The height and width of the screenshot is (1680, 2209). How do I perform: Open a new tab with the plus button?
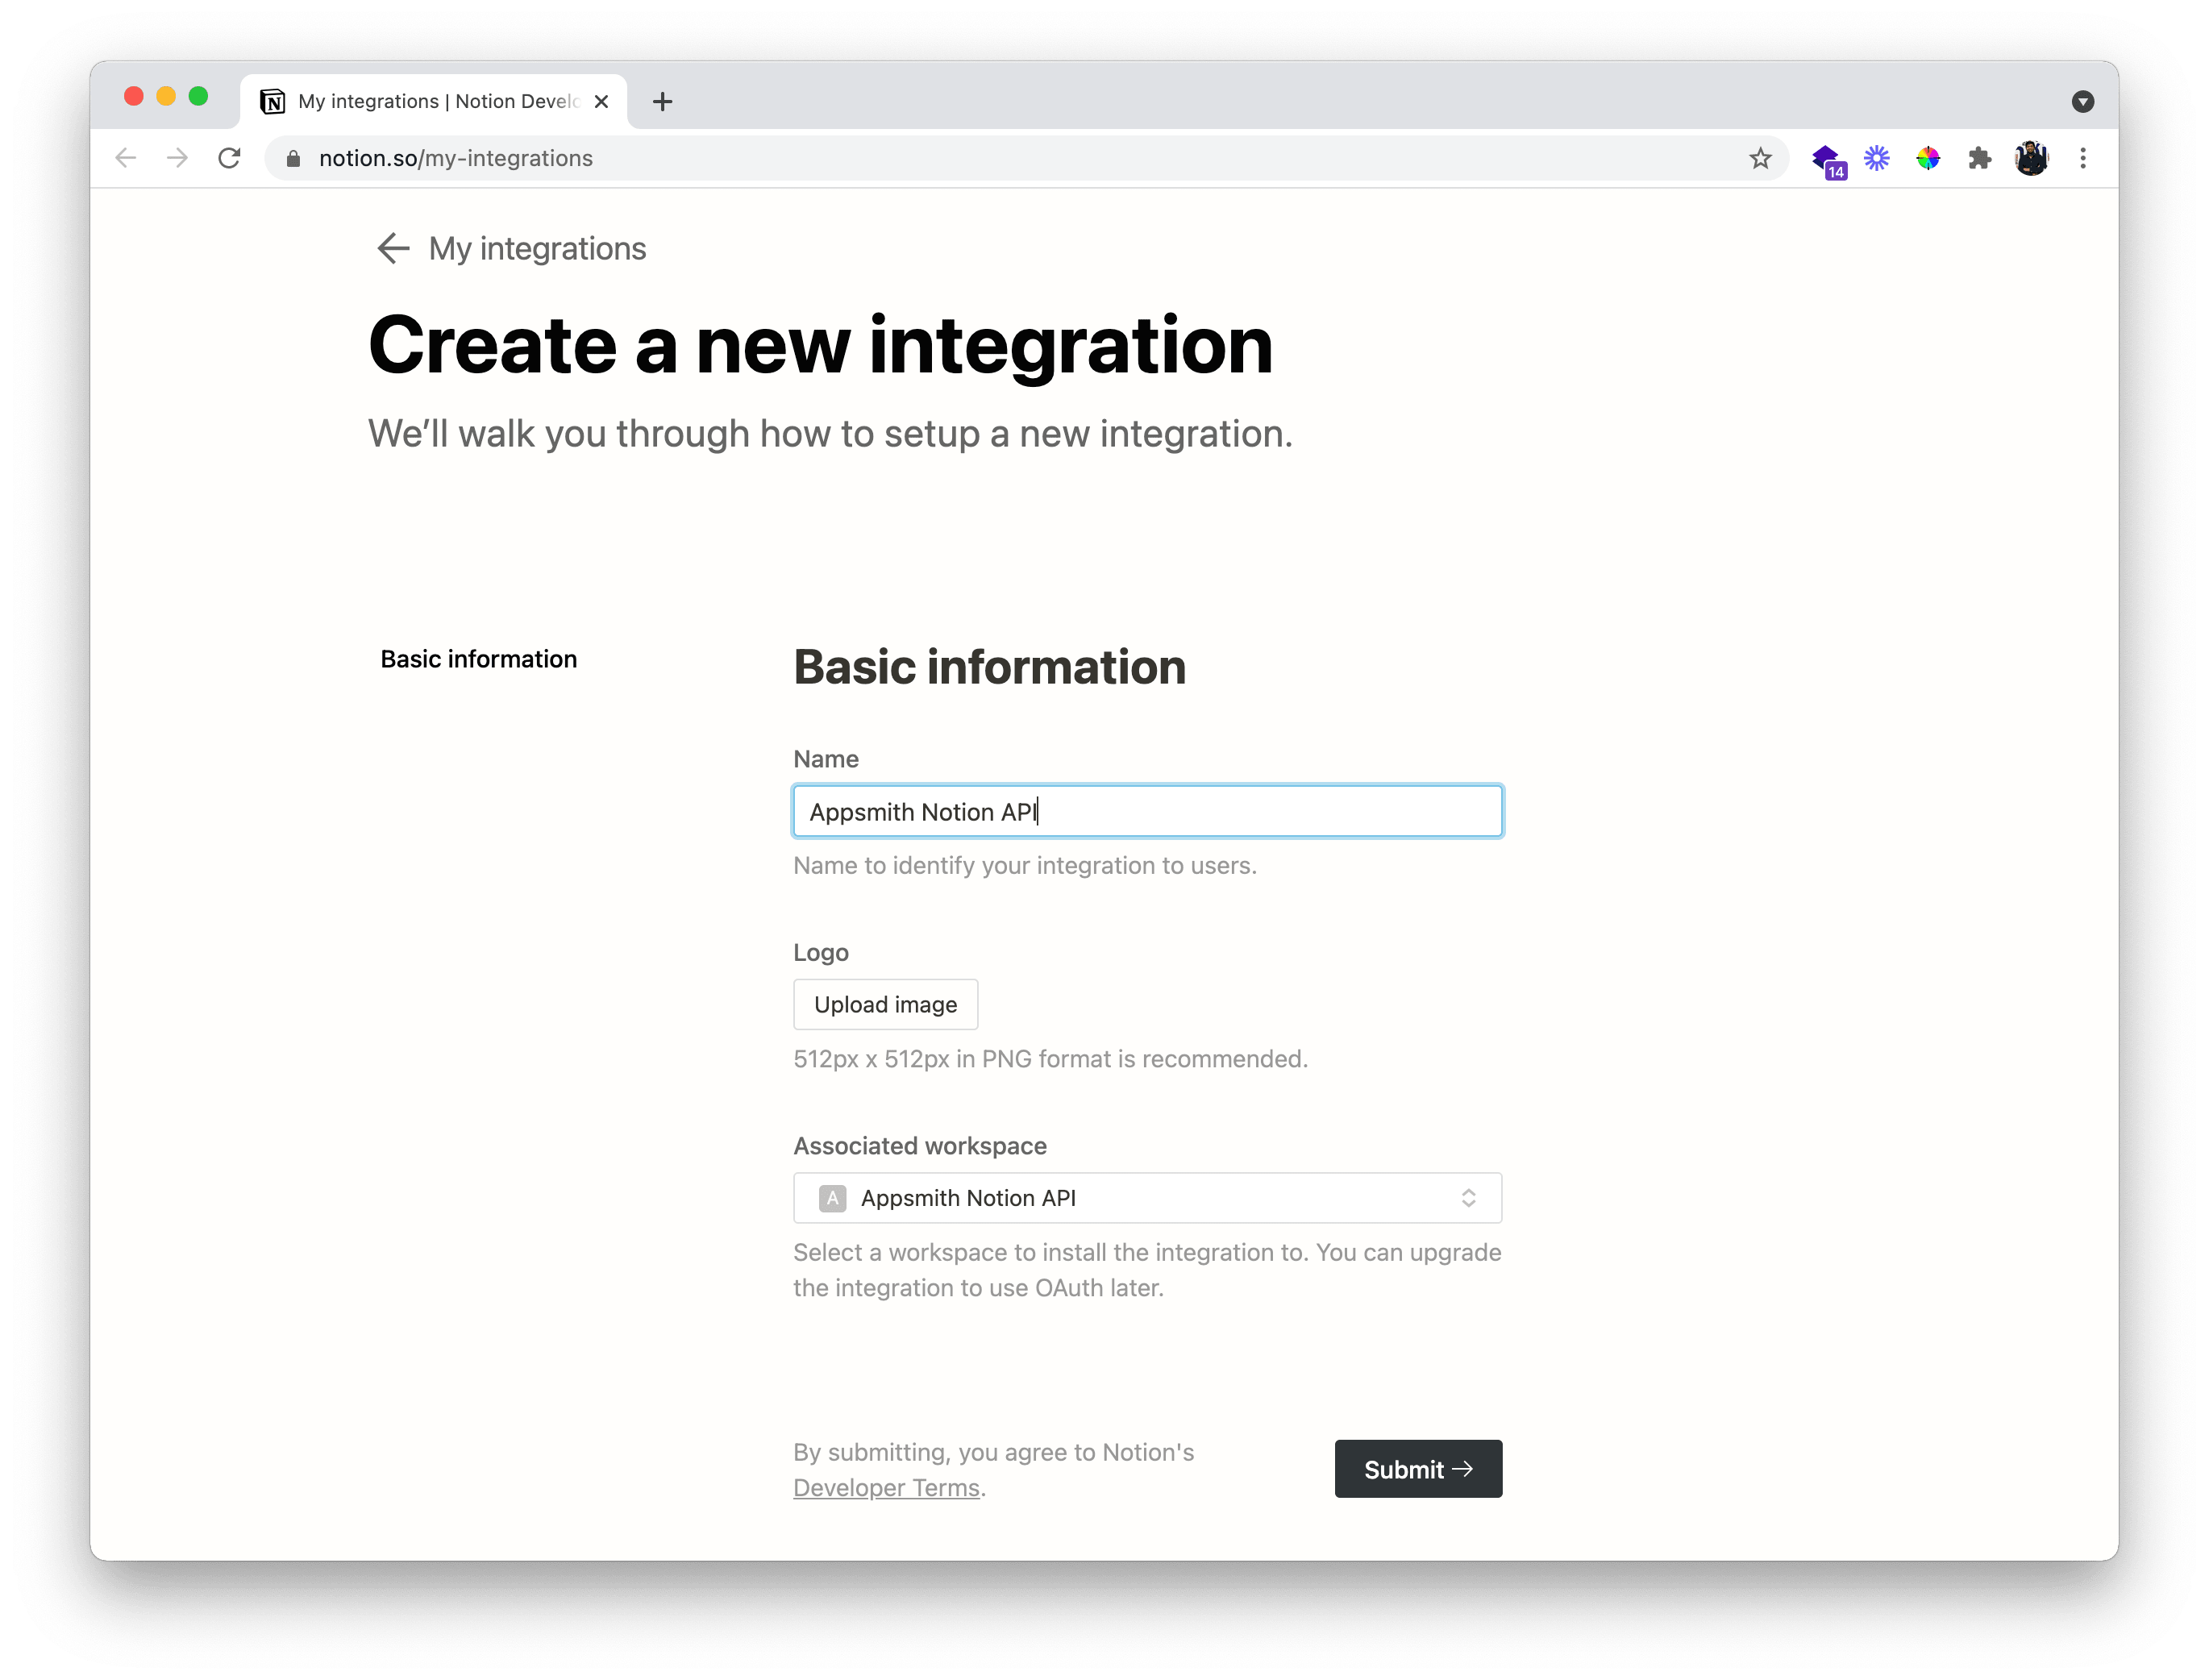click(x=662, y=101)
